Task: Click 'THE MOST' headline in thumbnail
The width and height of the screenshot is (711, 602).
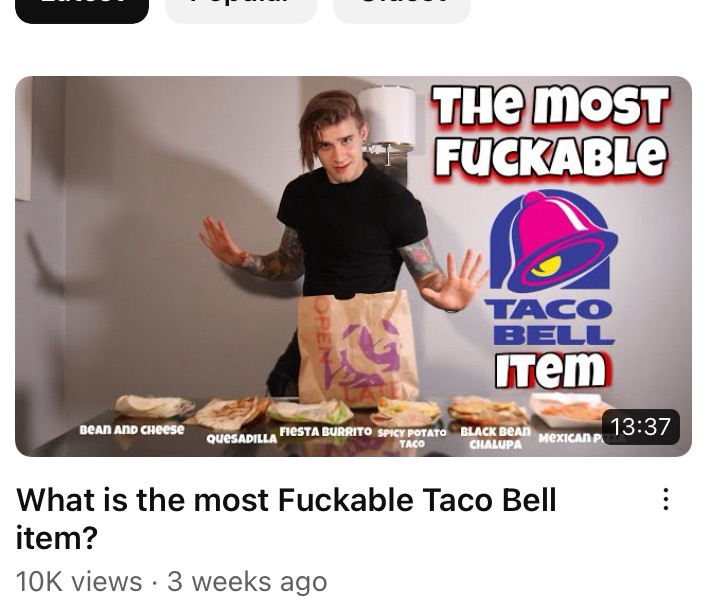Action: (x=550, y=105)
